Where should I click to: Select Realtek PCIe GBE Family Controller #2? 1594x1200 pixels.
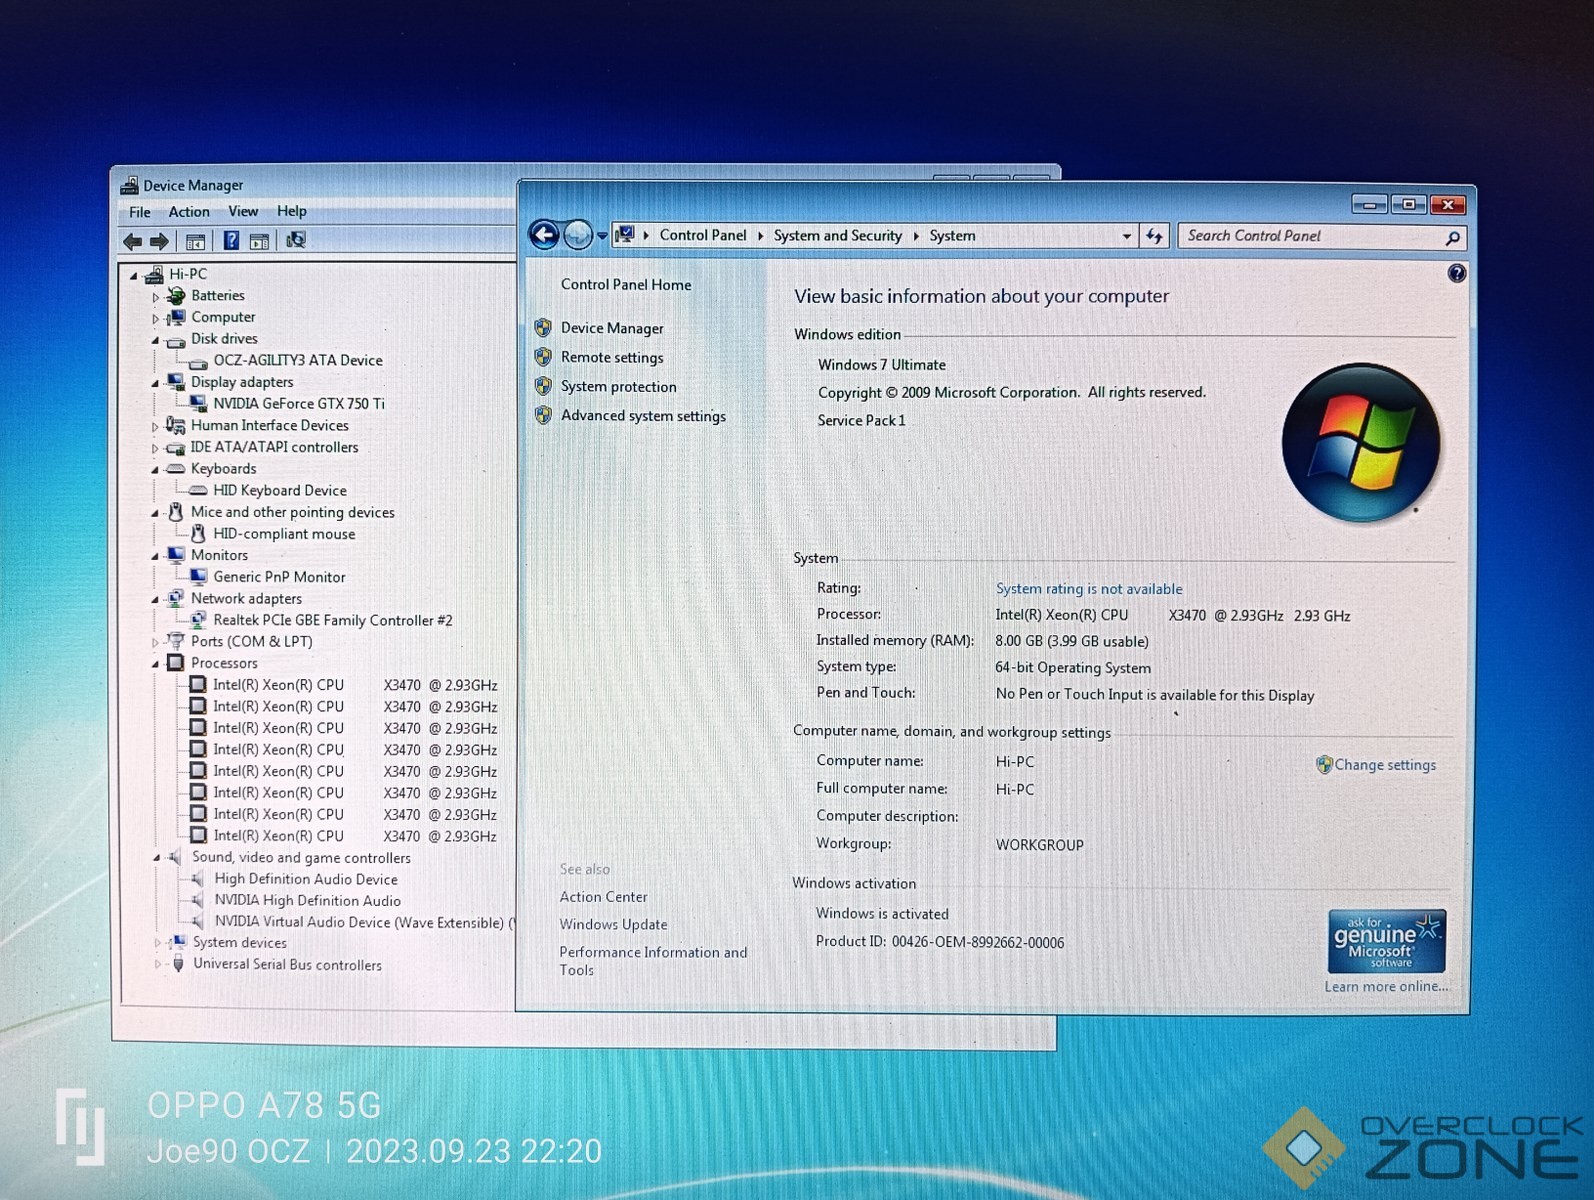(x=332, y=620)
